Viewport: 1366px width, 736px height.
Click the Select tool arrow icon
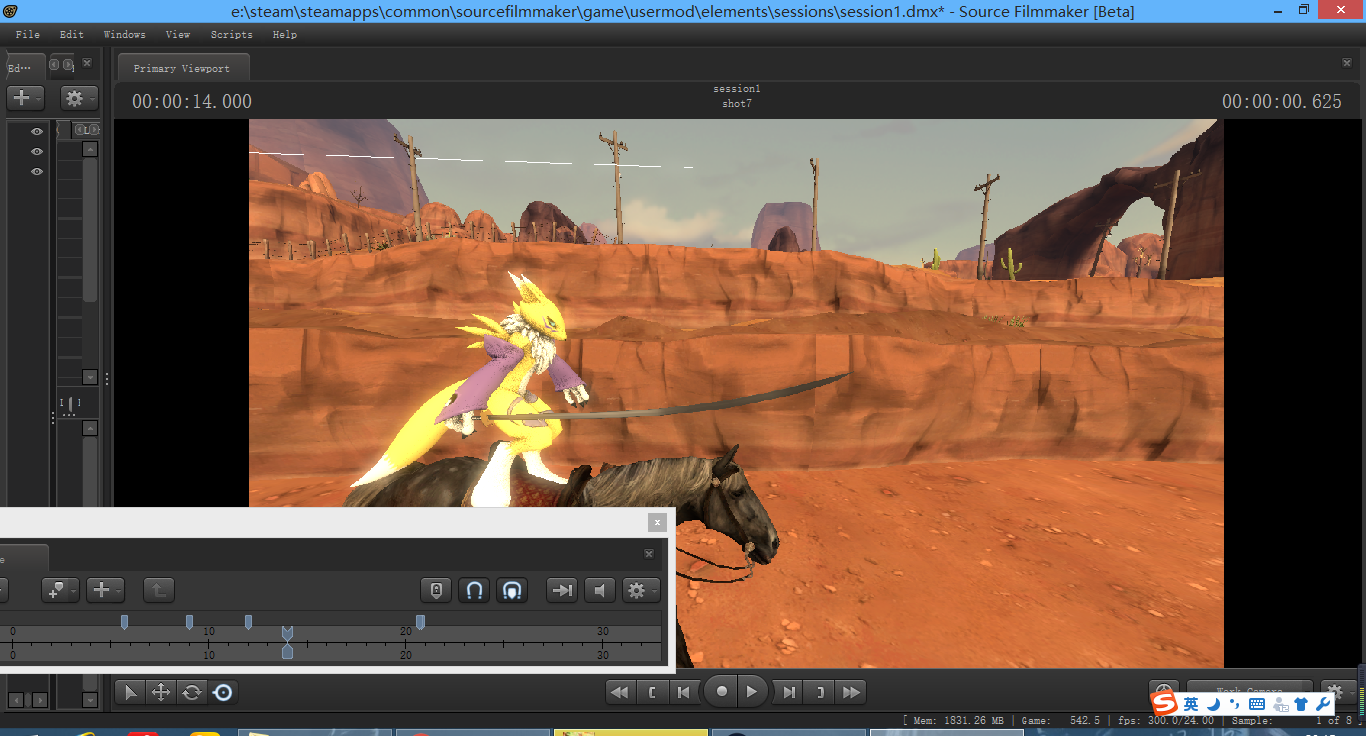[131, 692]
